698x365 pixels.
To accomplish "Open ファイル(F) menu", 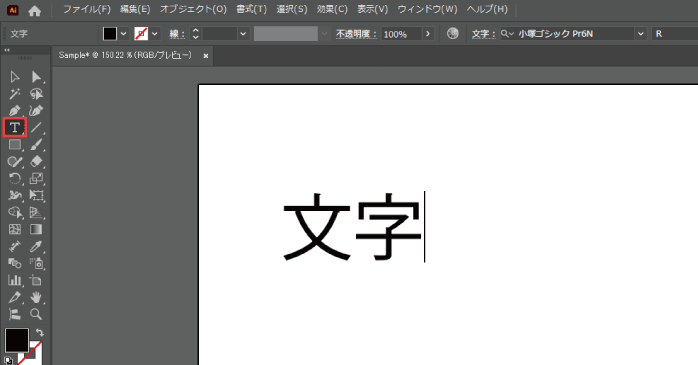I will (87, 9).
